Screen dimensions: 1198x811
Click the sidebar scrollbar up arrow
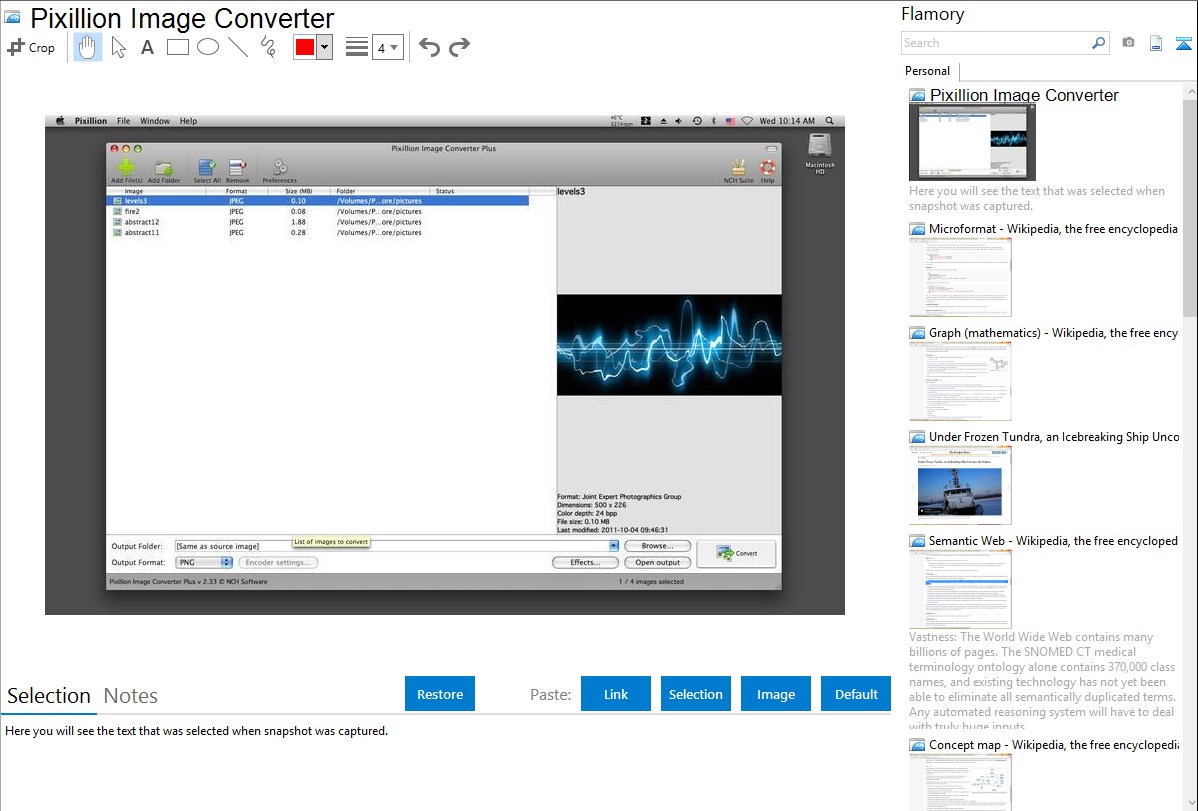[1190, 91]
